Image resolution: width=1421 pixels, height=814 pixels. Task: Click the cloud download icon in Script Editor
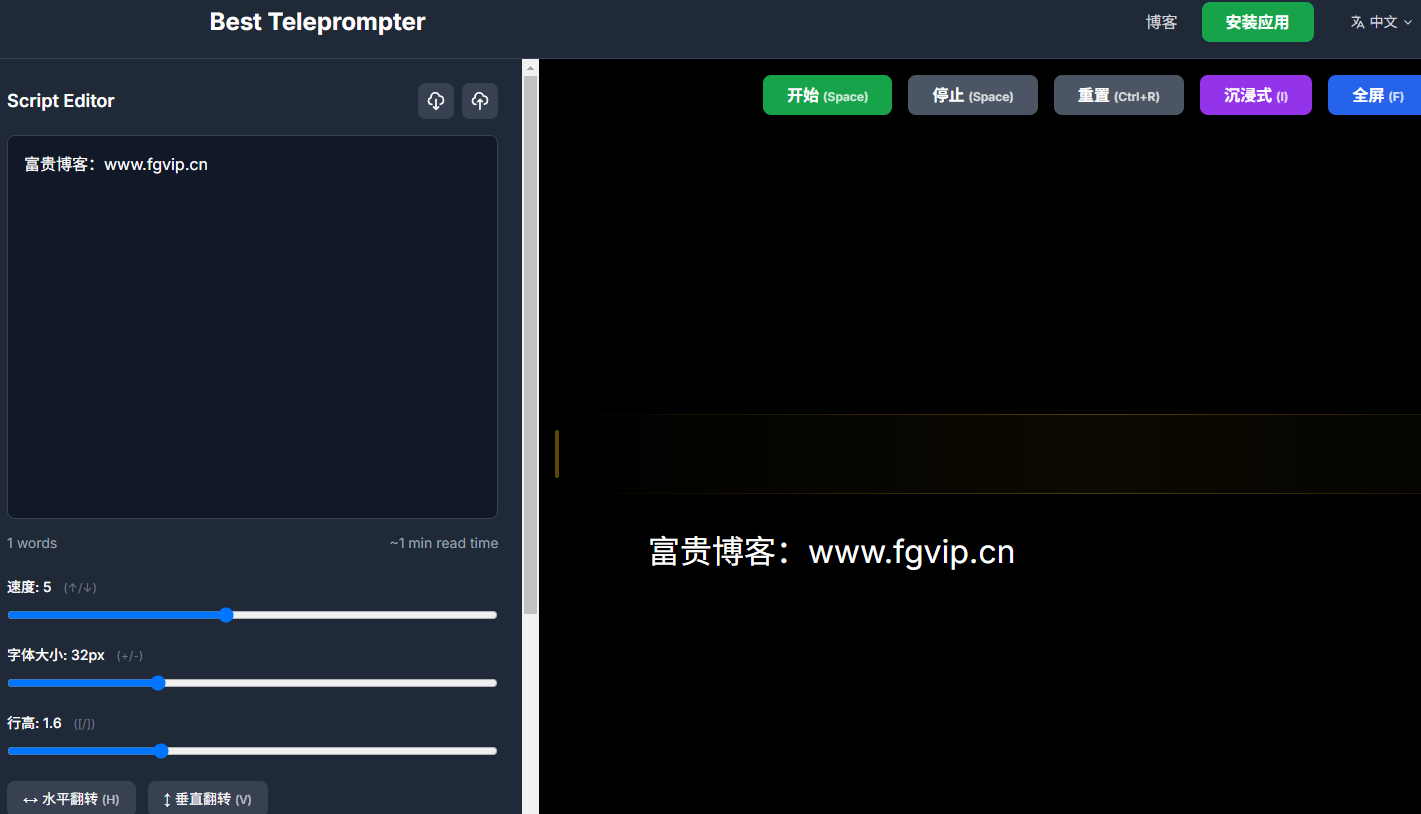click(436, 101)
